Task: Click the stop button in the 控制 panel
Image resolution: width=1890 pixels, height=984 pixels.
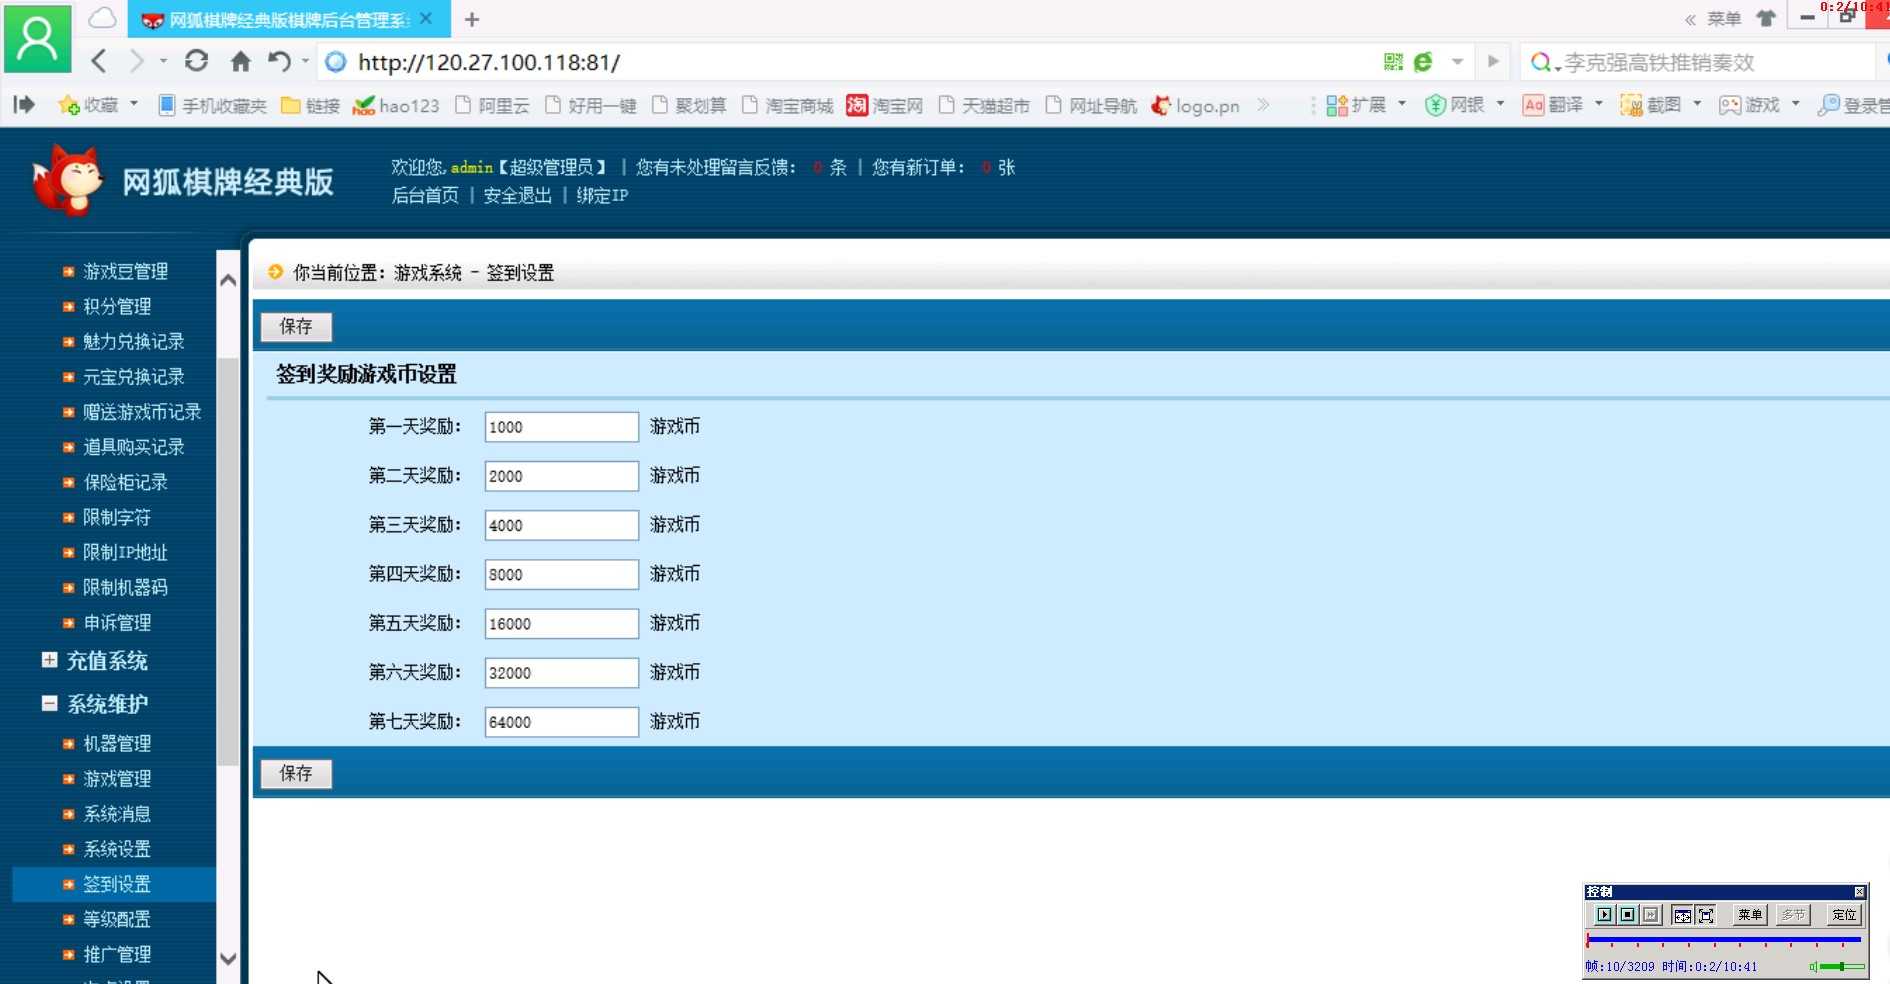Action: [x=1627, y=915]
